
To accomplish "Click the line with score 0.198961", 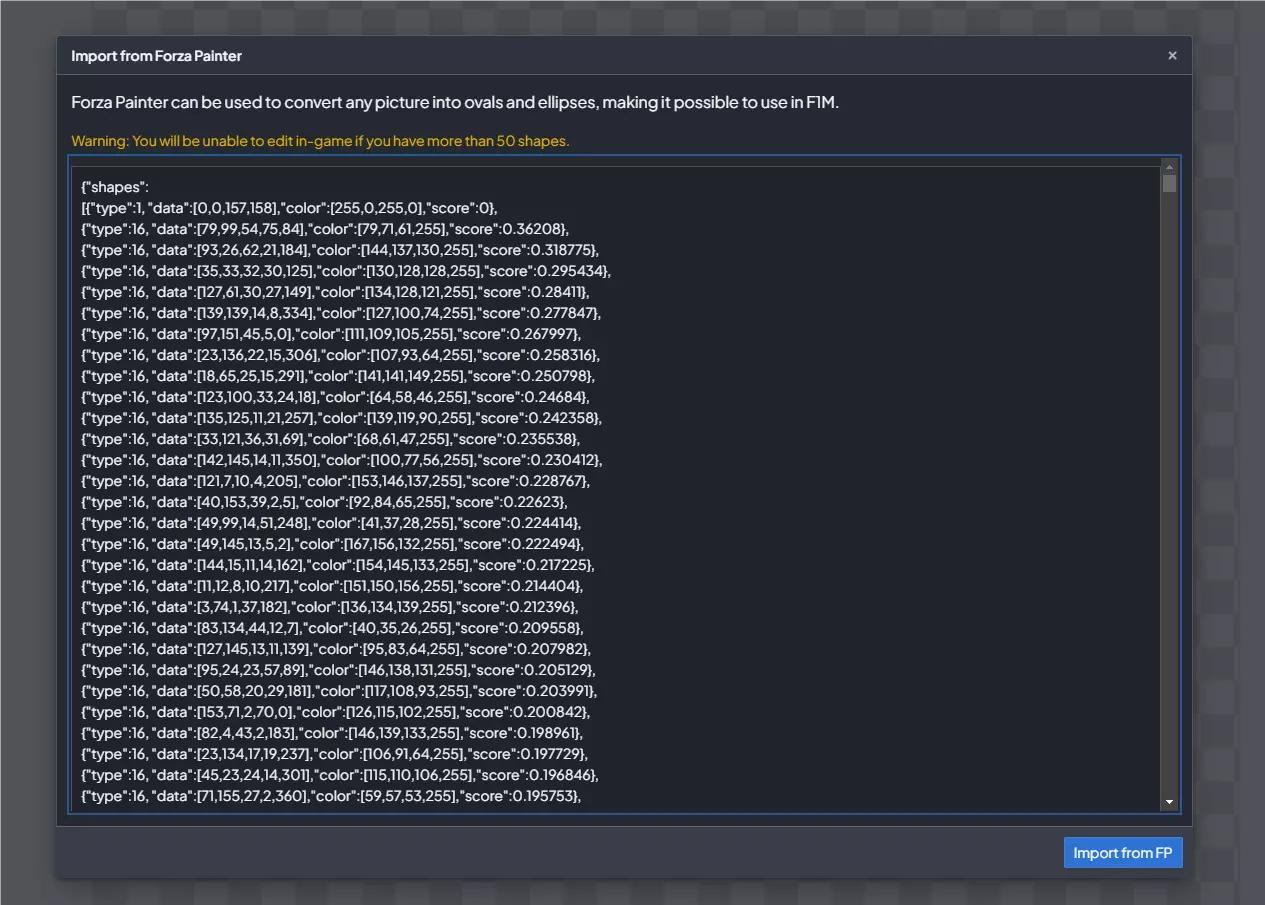I will pos(333,733).
